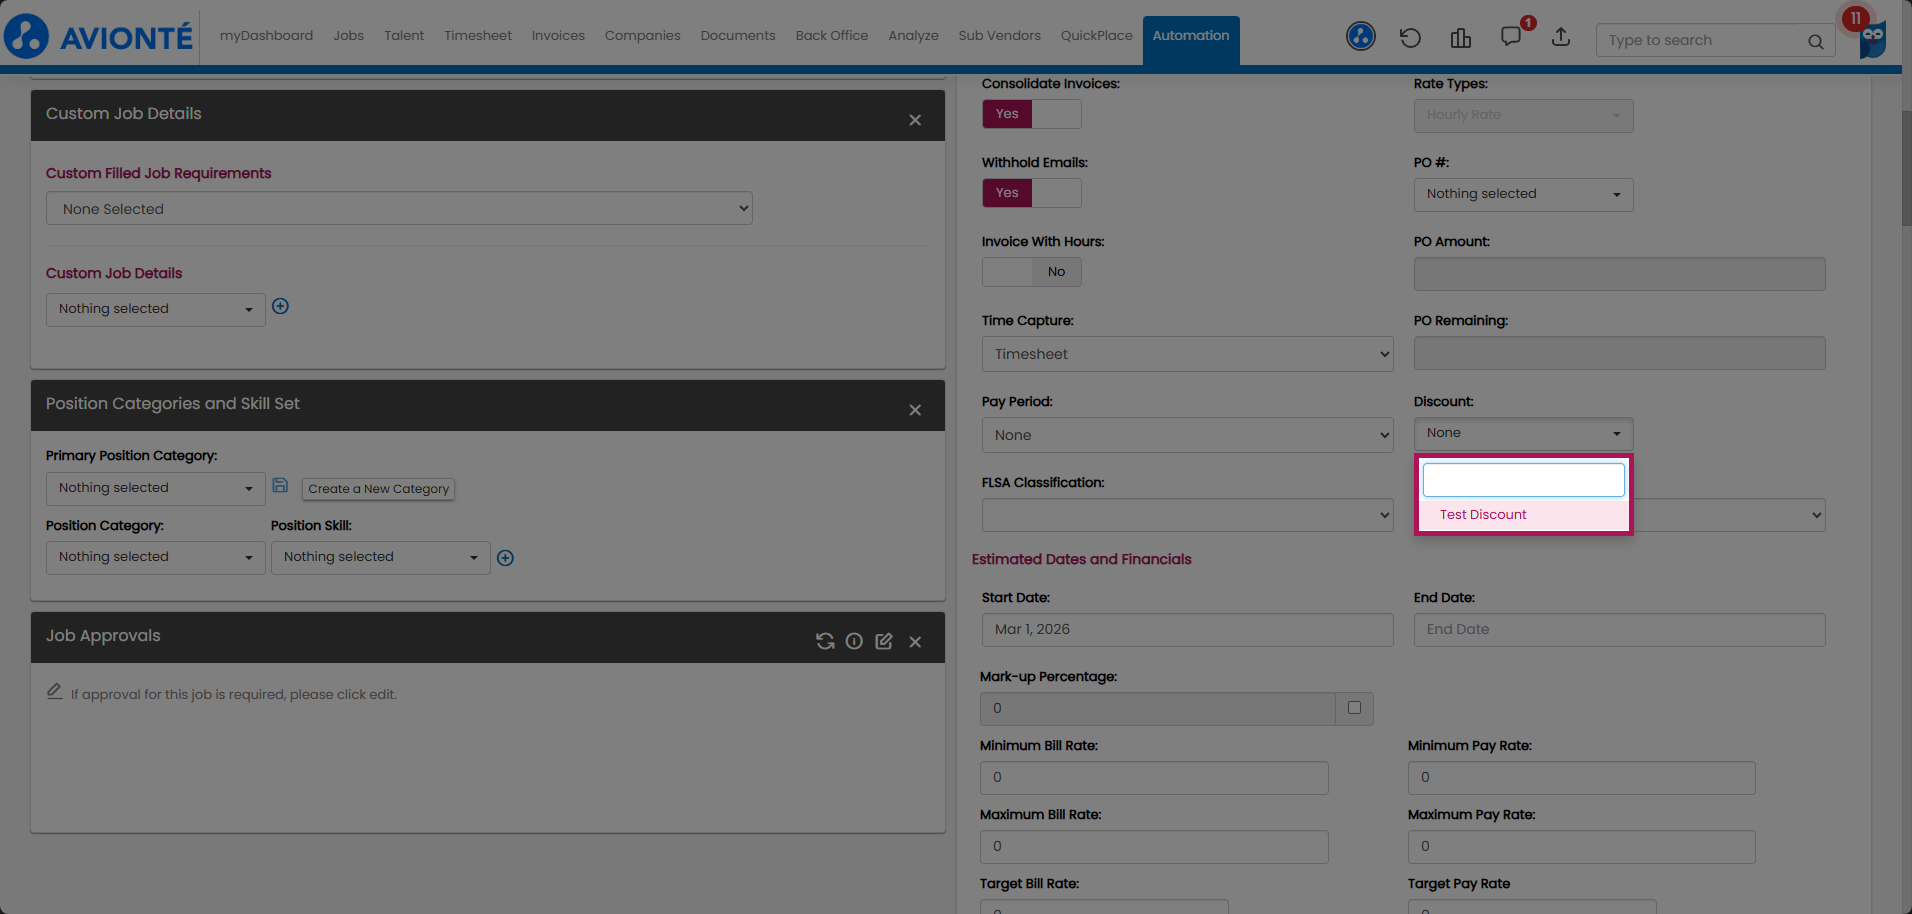Open the chat messages icon with badge
The image size is (1912, 914).
(1511, 37)
